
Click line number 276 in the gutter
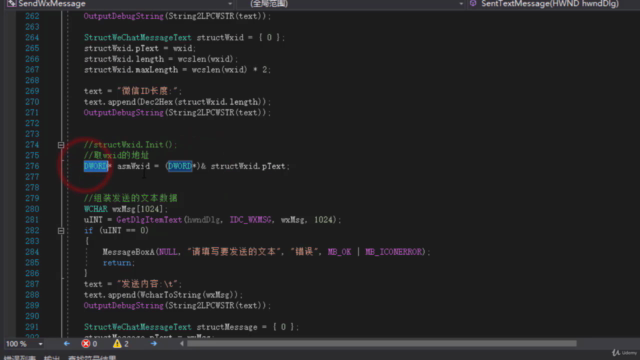32,166
